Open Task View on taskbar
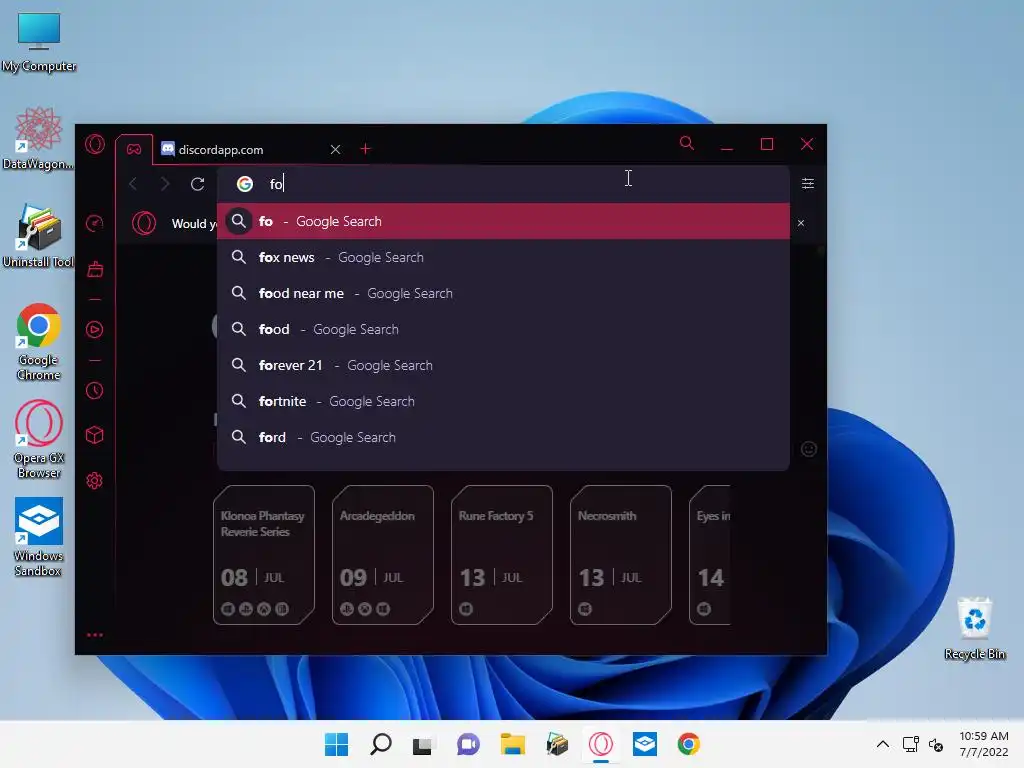This screenshot has width=1024, height=768. pos(423,744)
